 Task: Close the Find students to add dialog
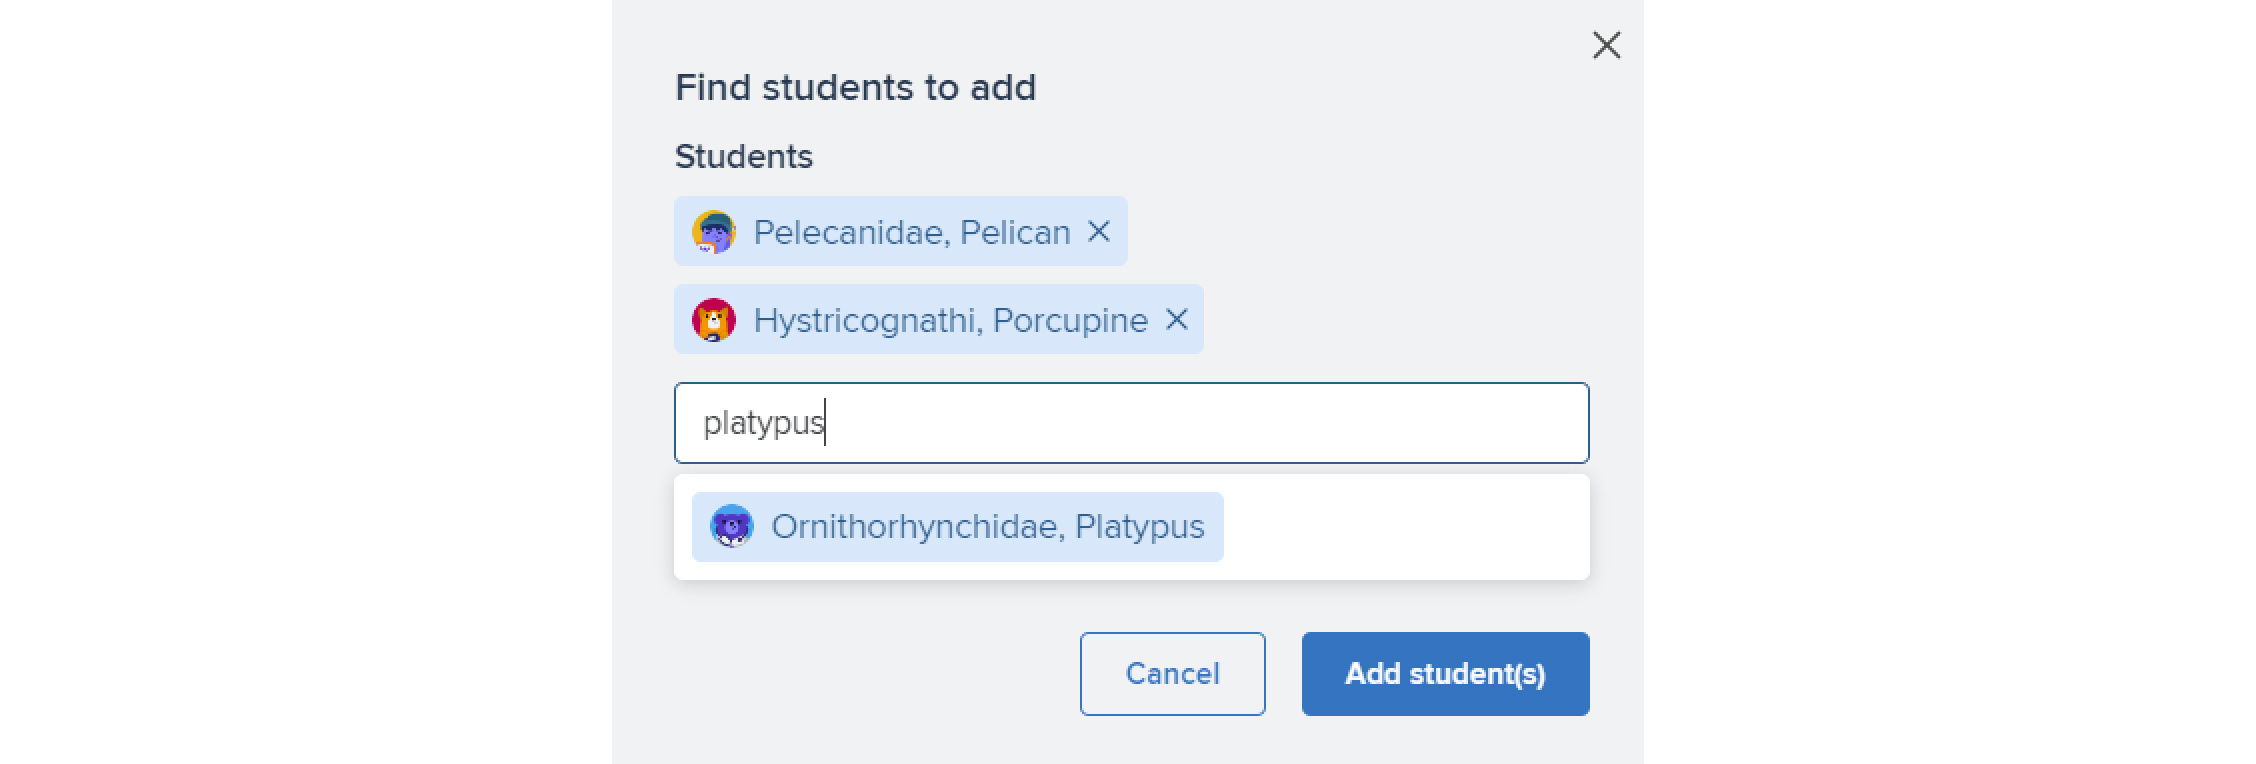(1606, 45)
